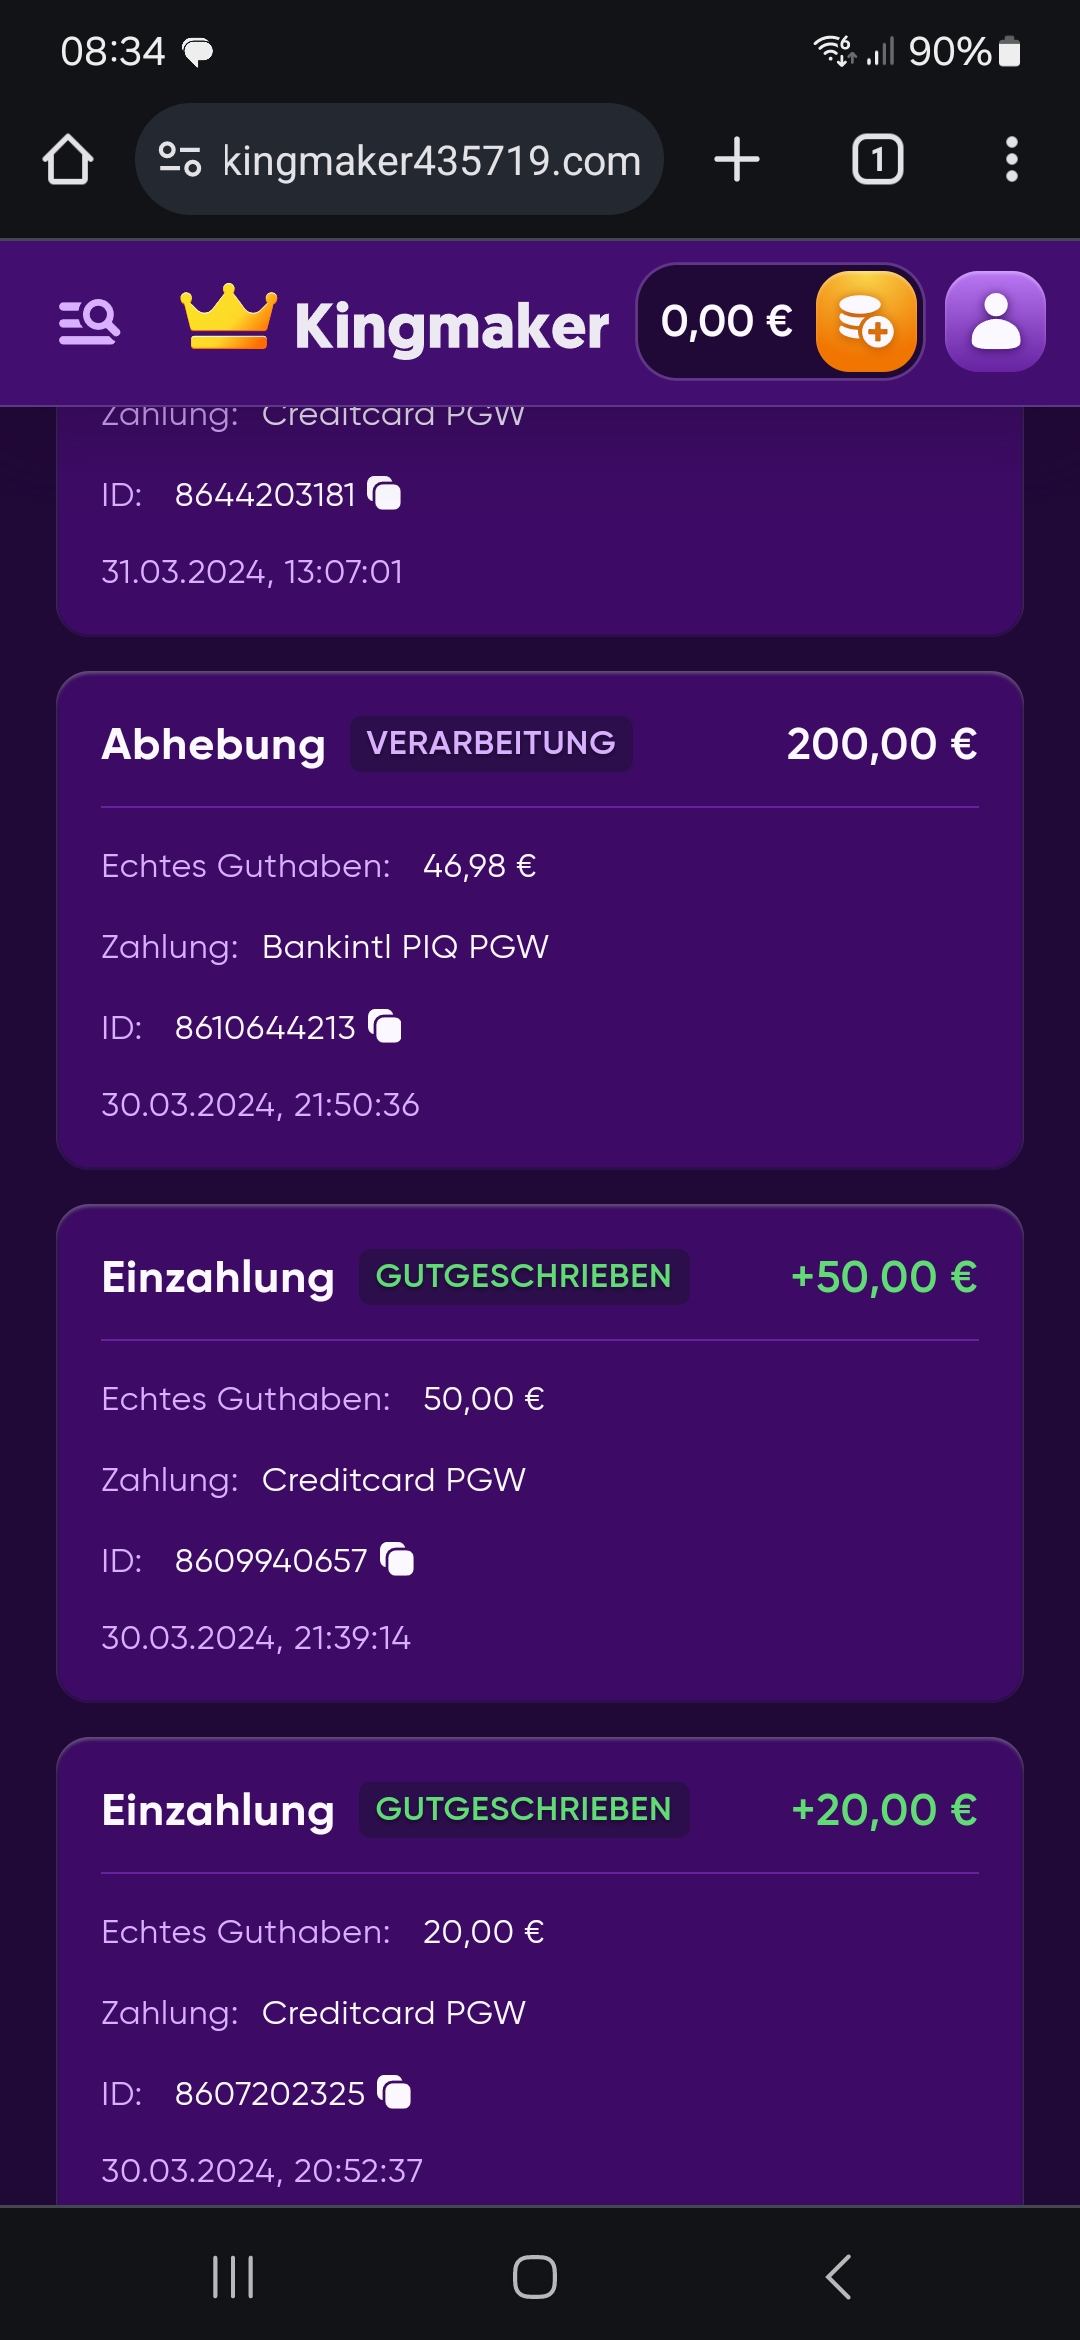Open the user profile icon
This screenshot has height=2340, width=1080.
pos(995,322)
